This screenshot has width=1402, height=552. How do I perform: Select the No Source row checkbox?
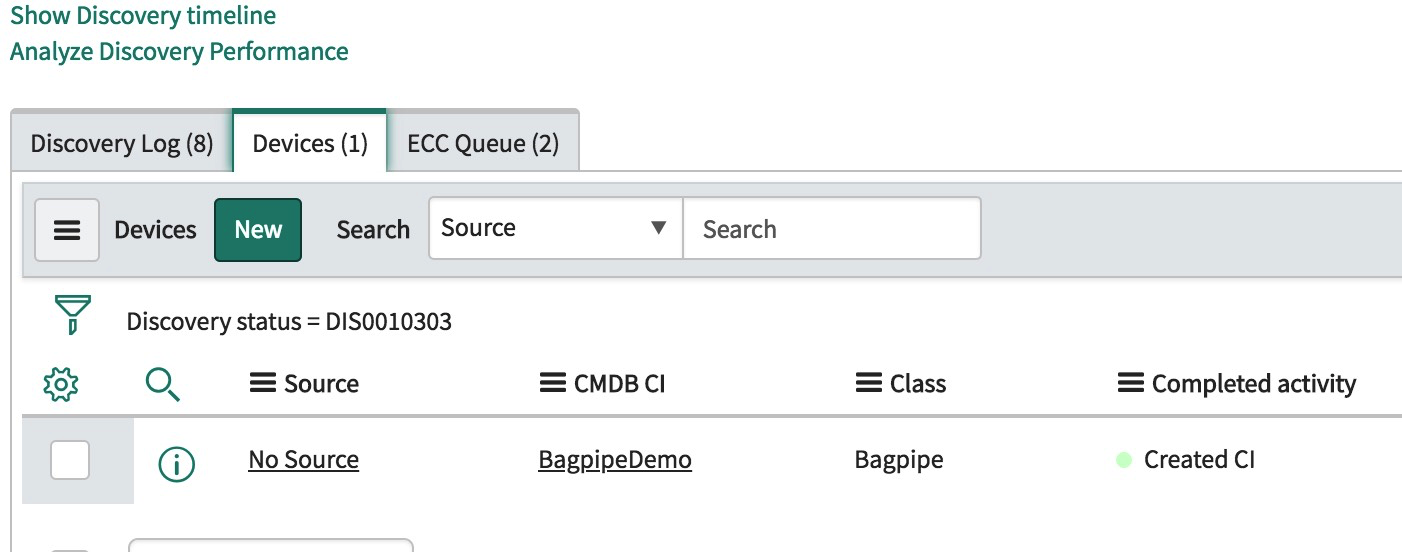tap(70, 460)
